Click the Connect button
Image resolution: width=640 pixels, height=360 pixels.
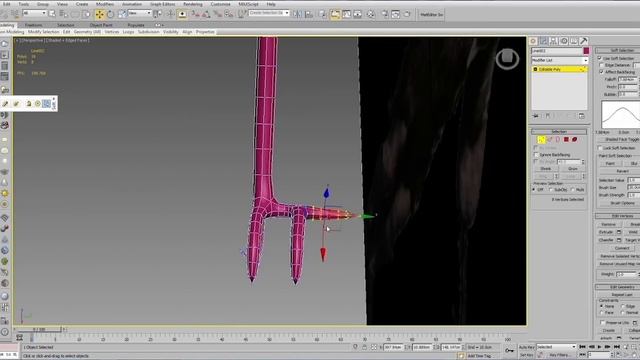pyautogui.click(x=622, y=248)
